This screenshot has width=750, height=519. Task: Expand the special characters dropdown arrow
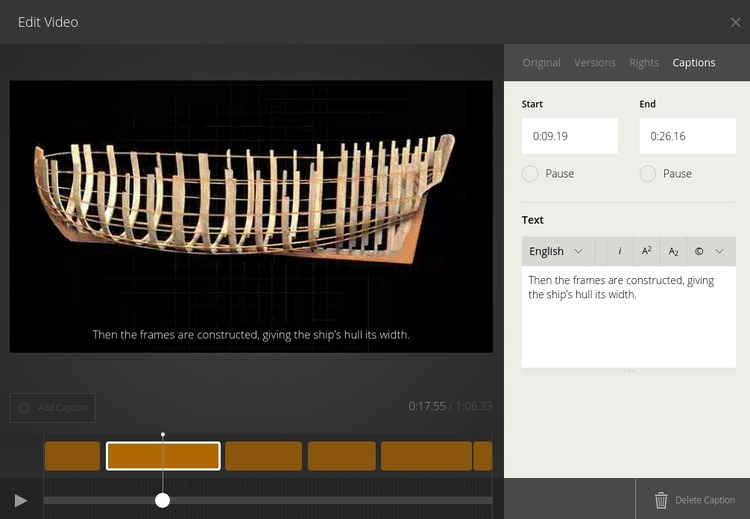point(719,251)
